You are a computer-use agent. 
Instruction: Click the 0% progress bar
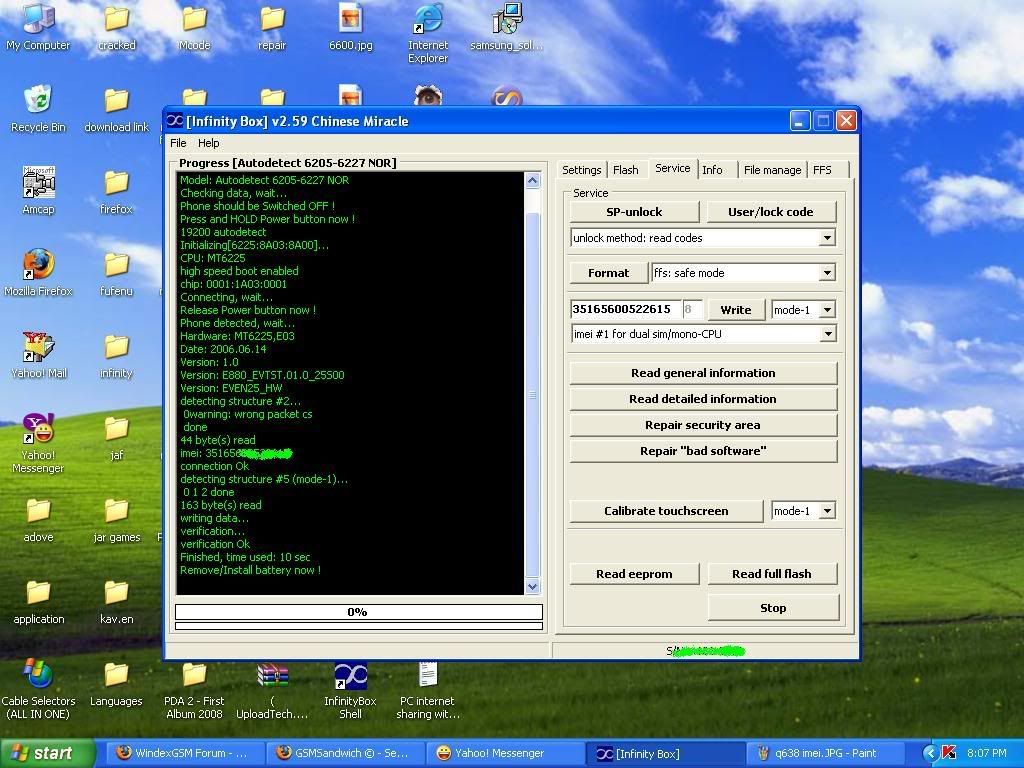tap(359, 612)
